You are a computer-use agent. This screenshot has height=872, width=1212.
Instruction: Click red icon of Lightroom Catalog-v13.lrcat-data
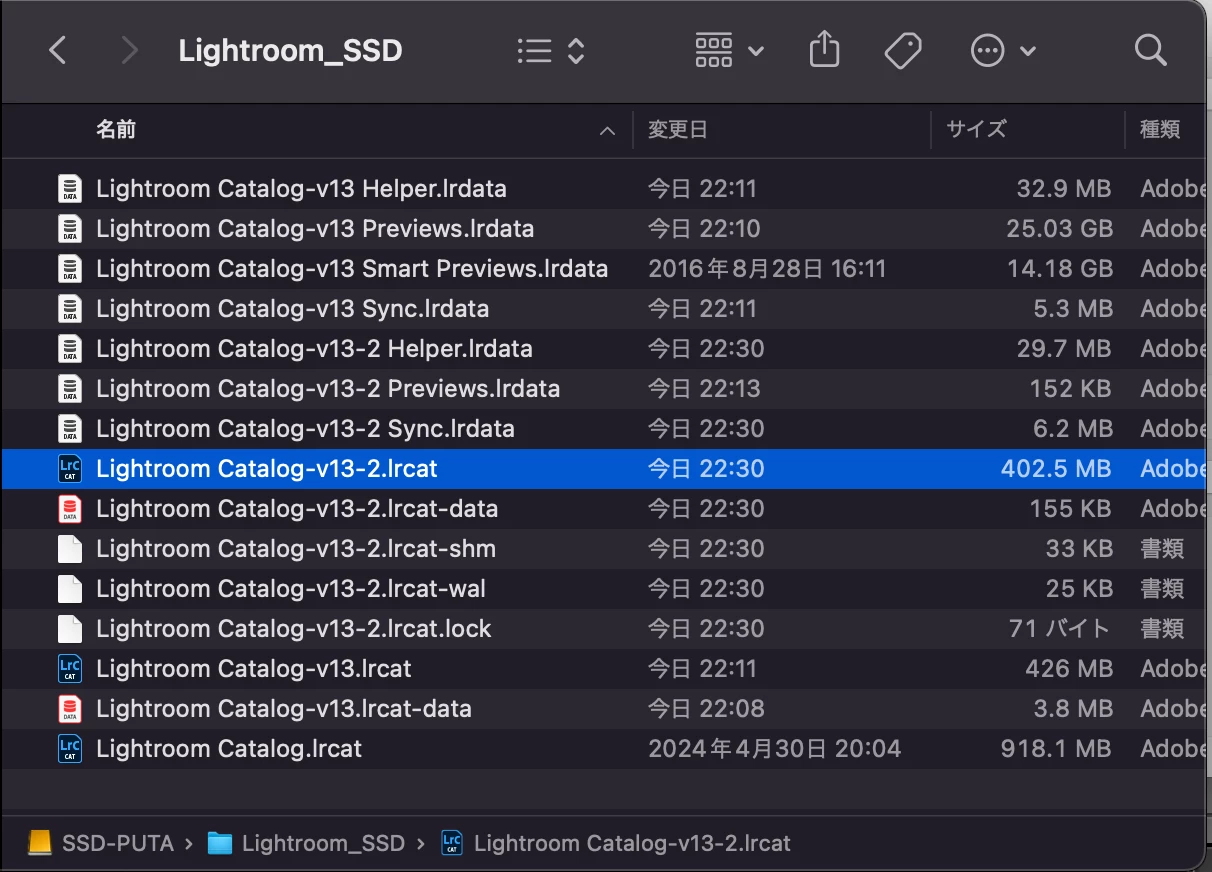tap(70, 709)
